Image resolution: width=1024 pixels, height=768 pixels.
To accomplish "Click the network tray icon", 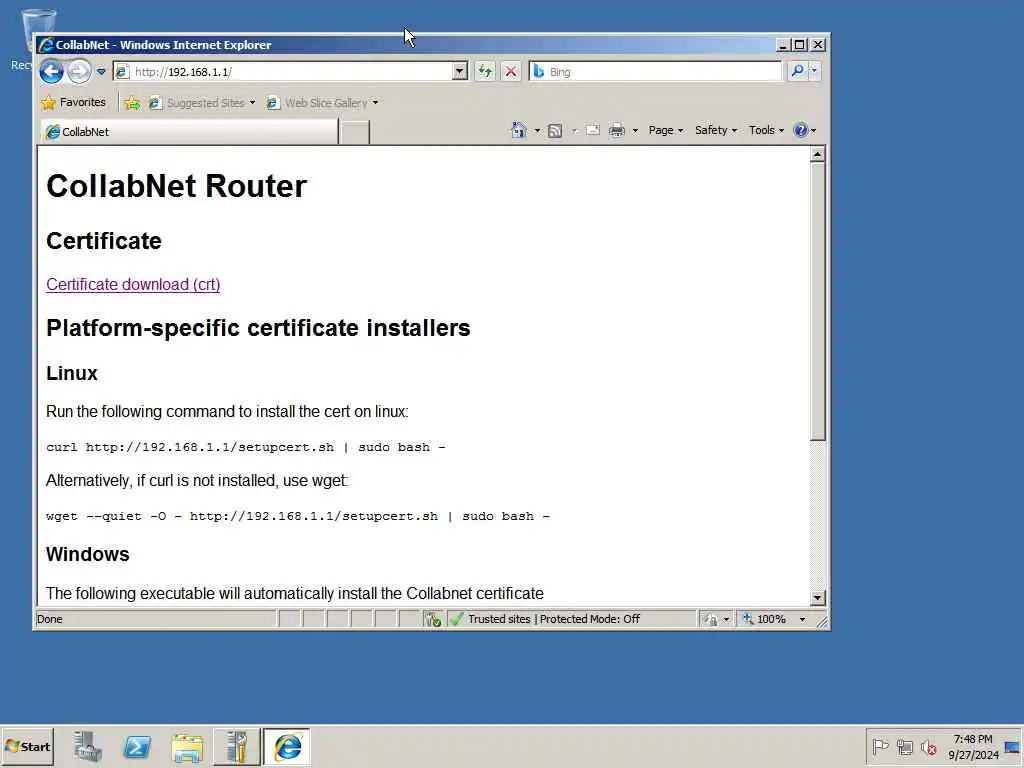I will tap(904, 747).
